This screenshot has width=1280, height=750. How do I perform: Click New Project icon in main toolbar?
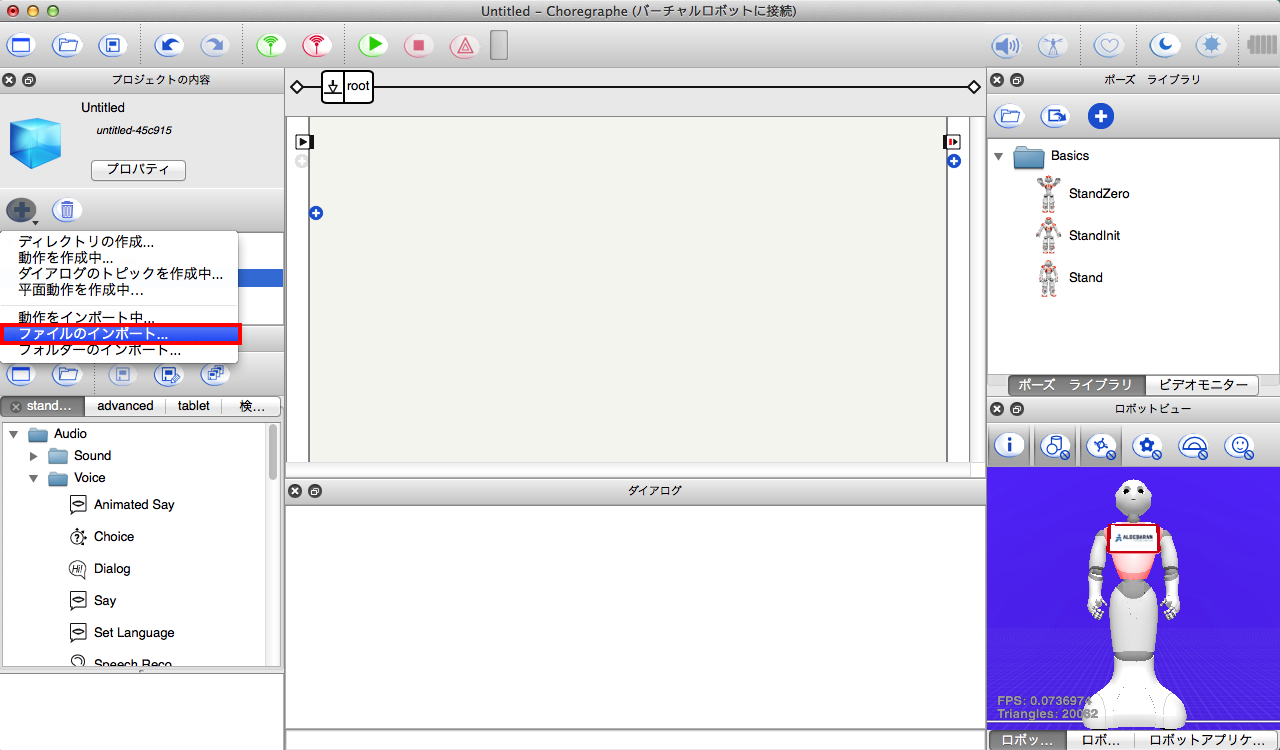[21, 45]
